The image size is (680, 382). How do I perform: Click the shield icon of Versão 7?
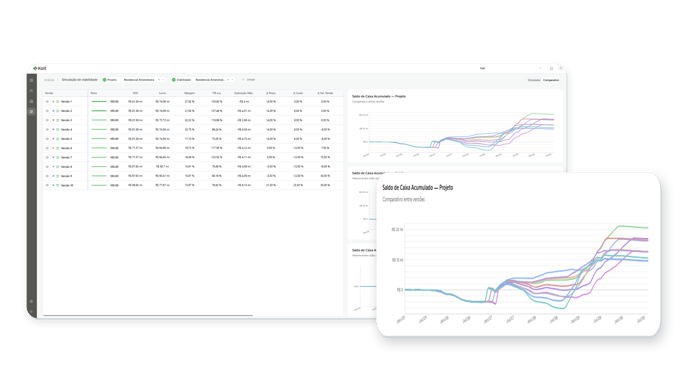[58, 157]
